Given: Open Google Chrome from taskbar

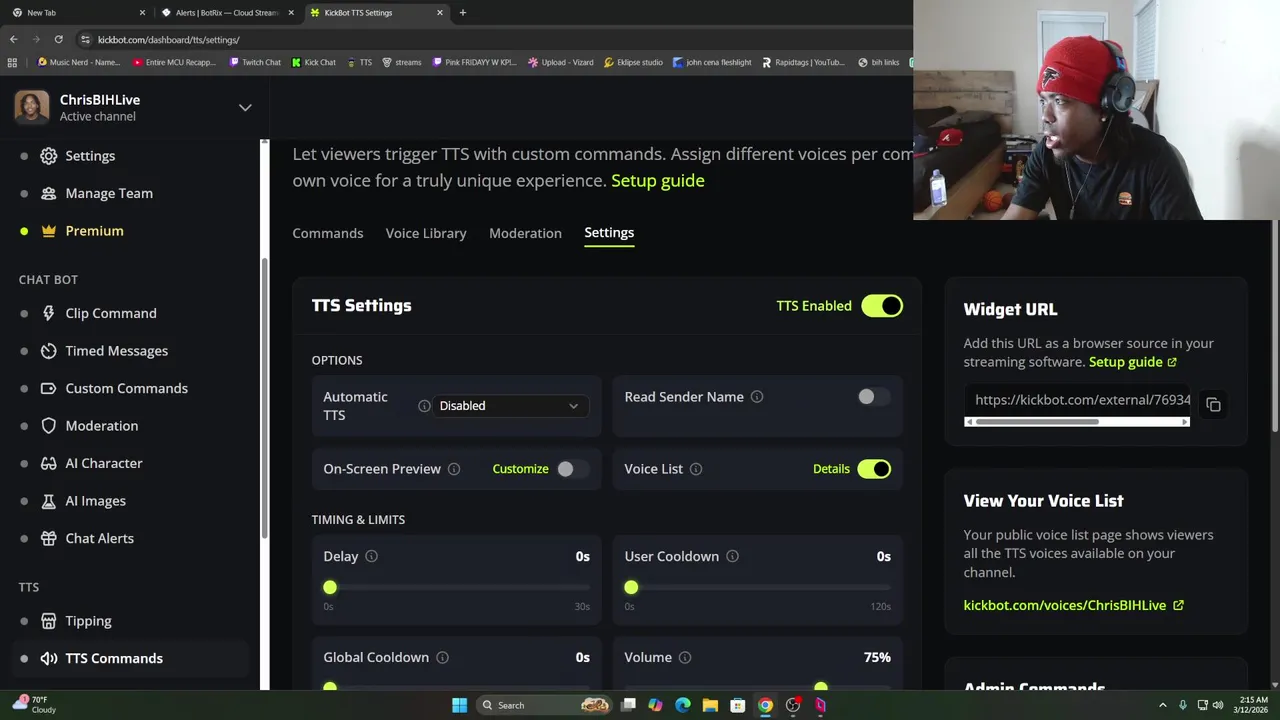Looking at the screenshot, I should (765, 705).
